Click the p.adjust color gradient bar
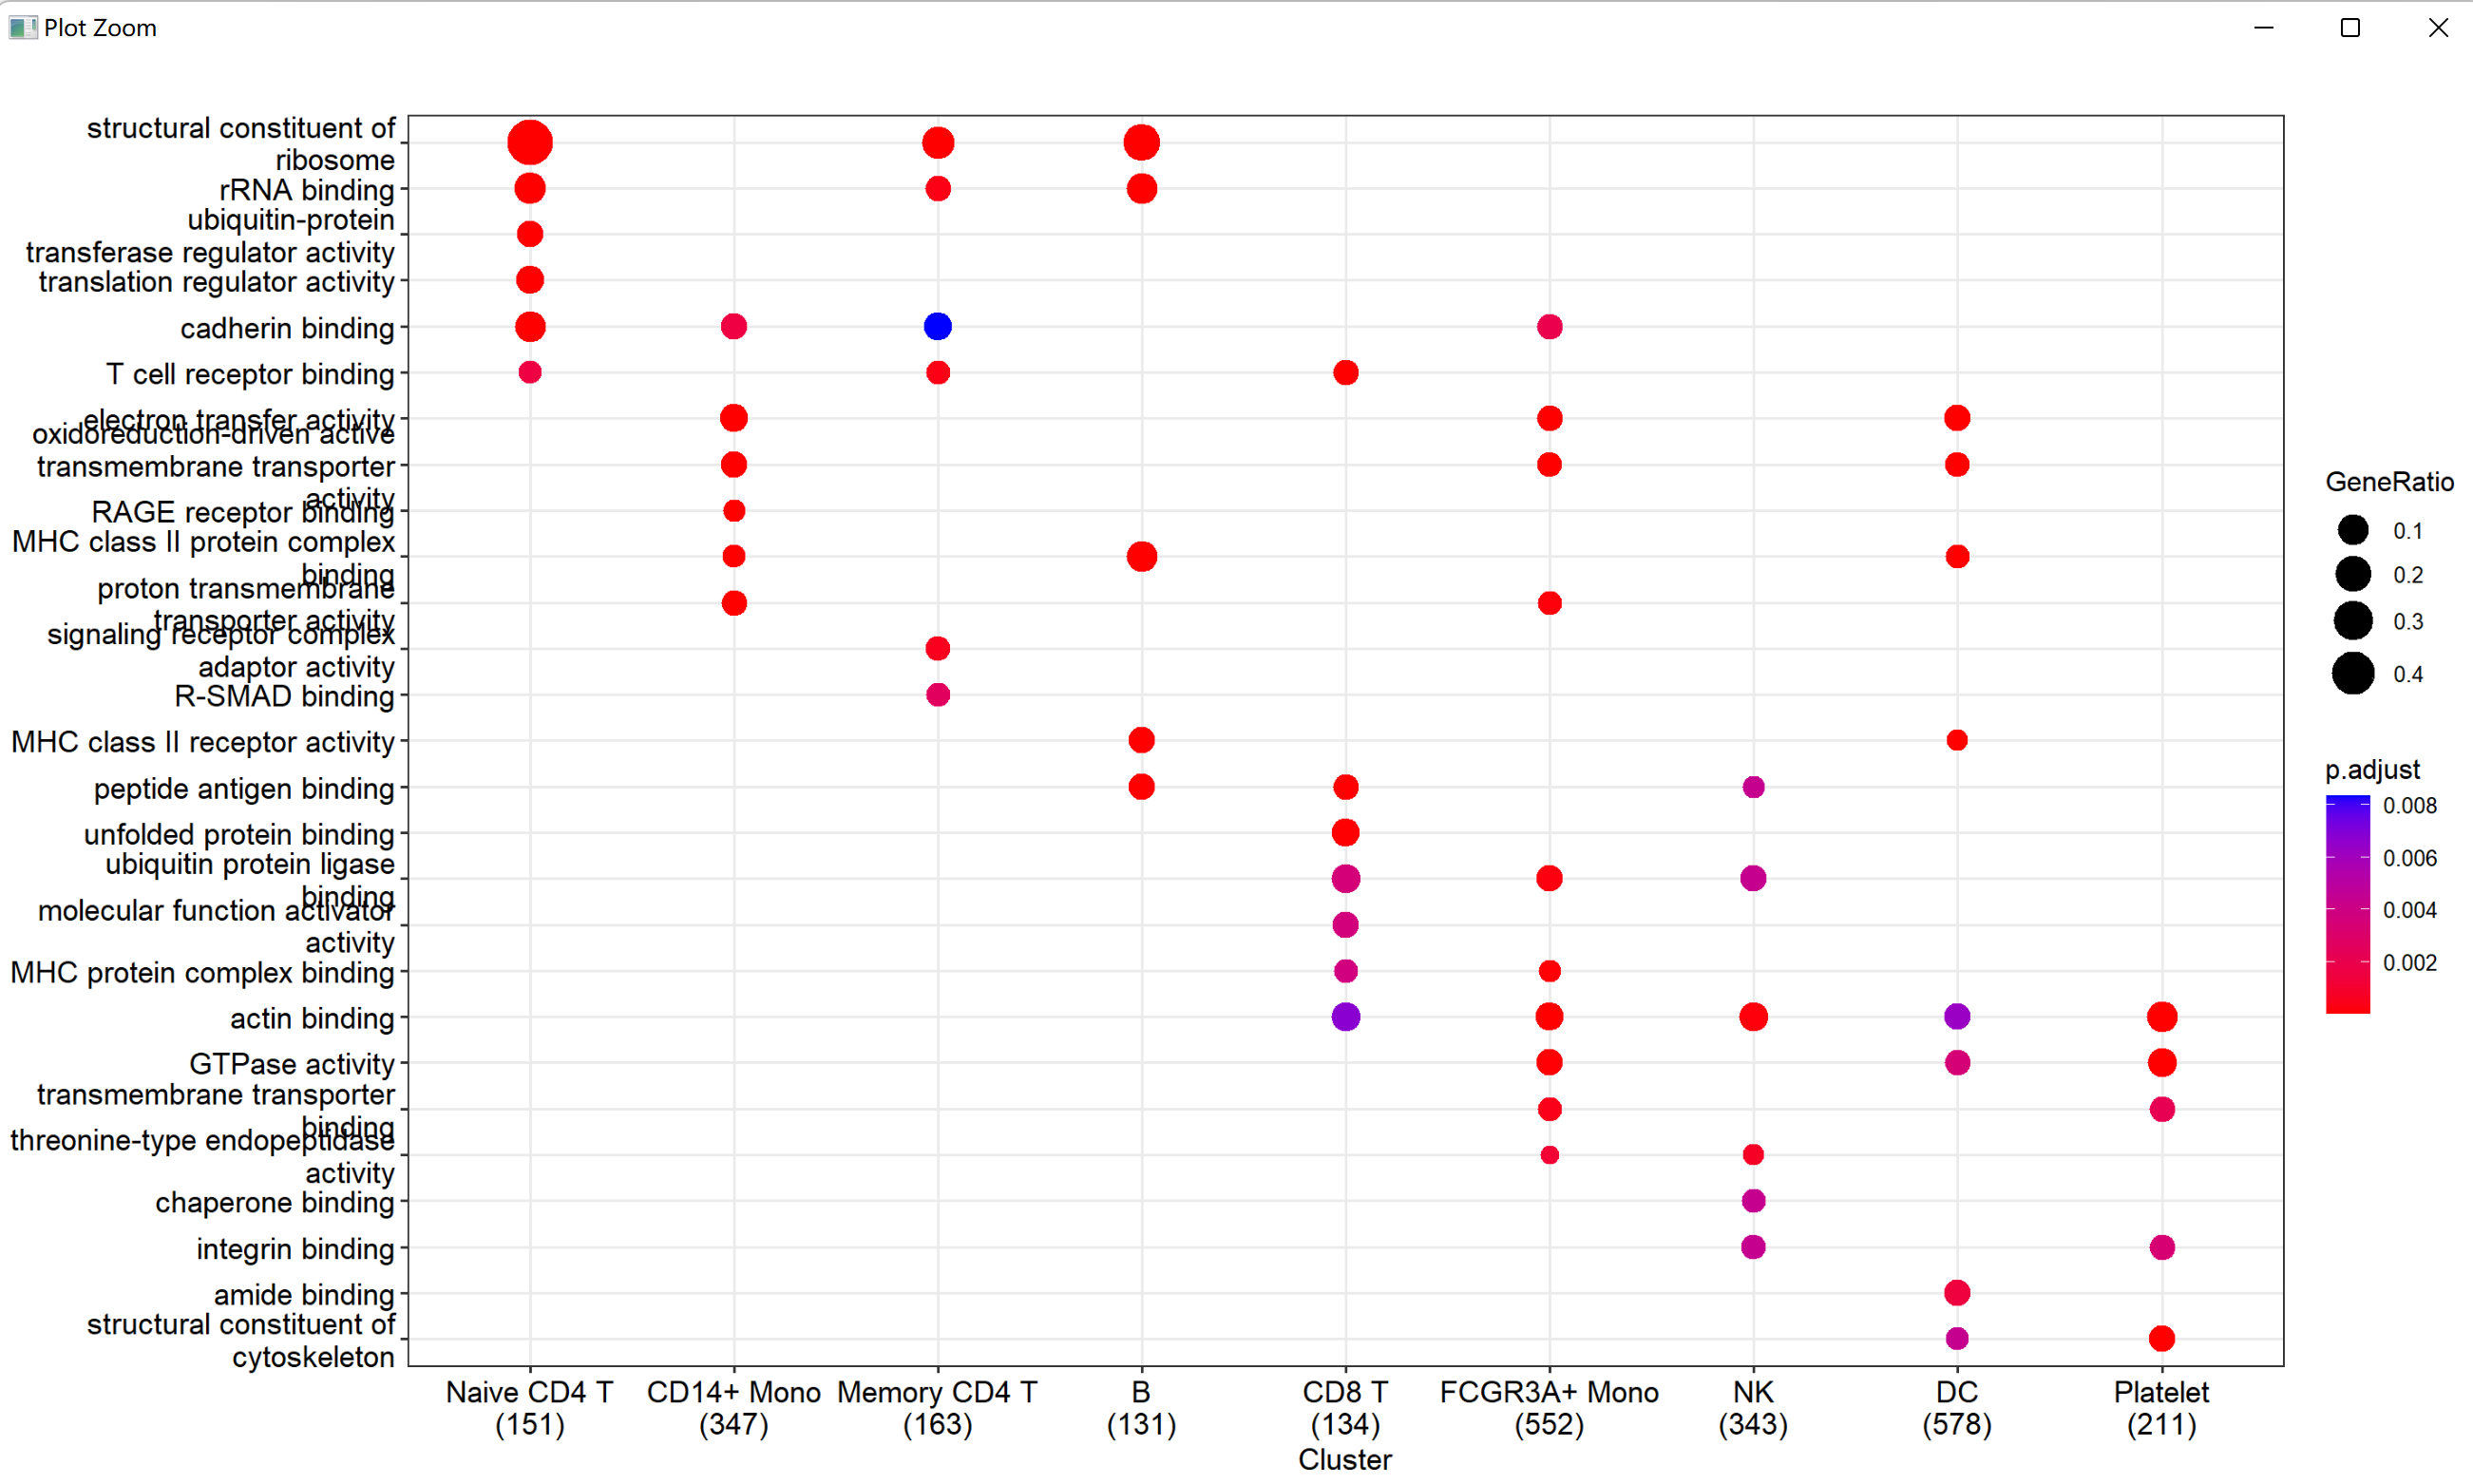Image resolution: width=2473 pixels, height=1484 pixels. coord(2347,904)
